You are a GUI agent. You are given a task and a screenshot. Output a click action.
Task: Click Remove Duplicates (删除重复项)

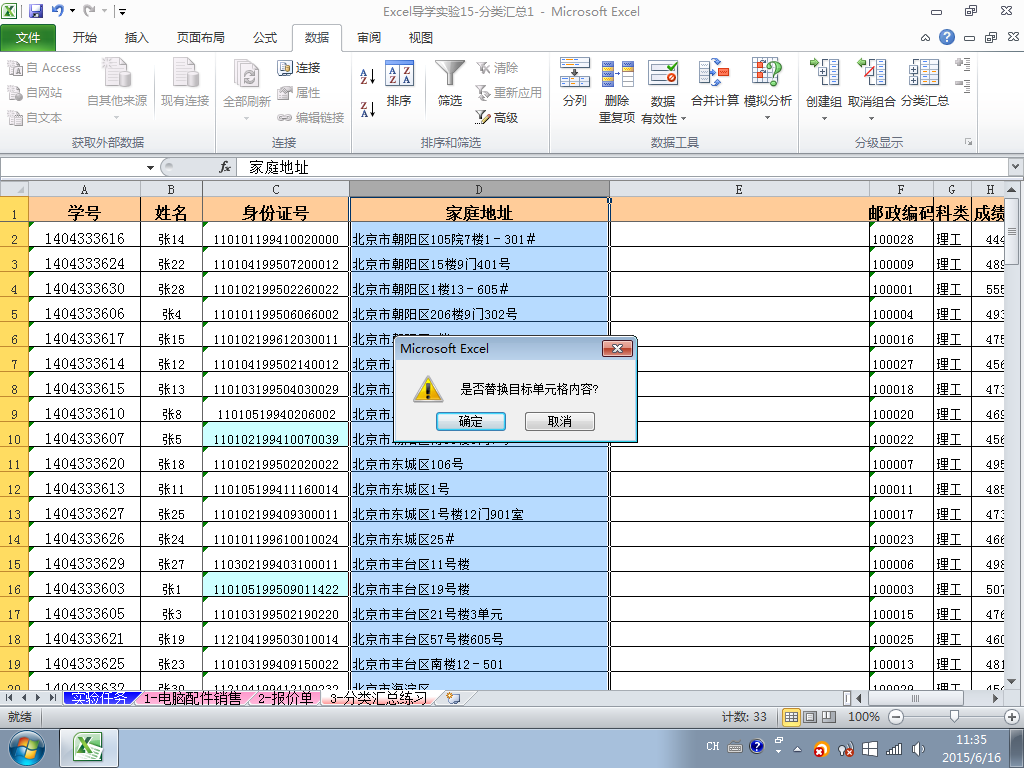(617, 90)
